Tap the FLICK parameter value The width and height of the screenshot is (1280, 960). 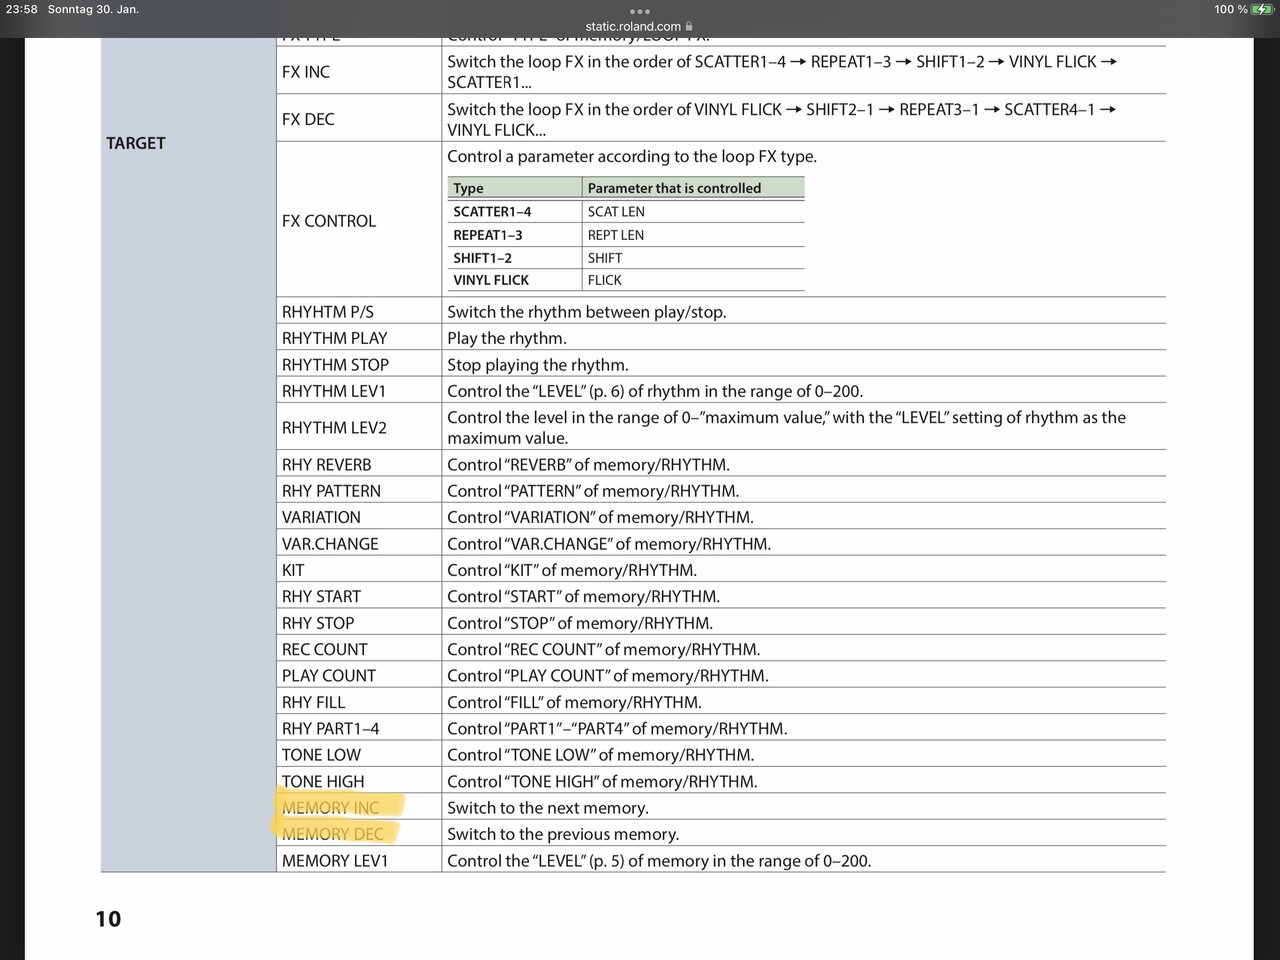click(x=605, y=280)
